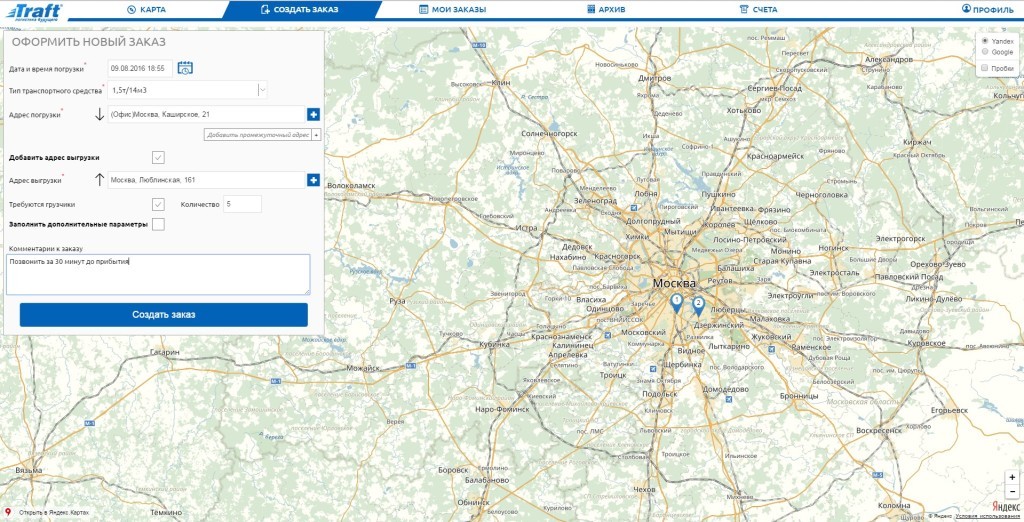Click the order comments text area
1024x522 pixels.
(x=158, y=274)
